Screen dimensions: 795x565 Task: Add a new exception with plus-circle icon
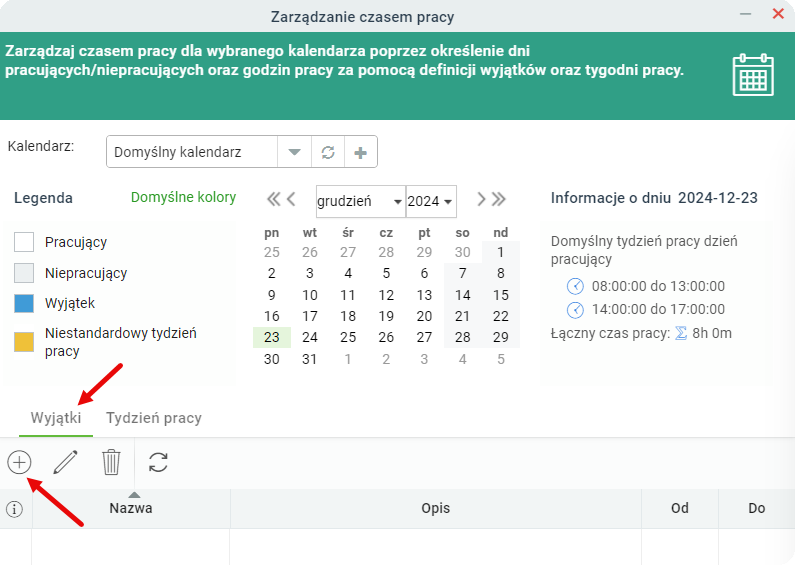point(19,462)
